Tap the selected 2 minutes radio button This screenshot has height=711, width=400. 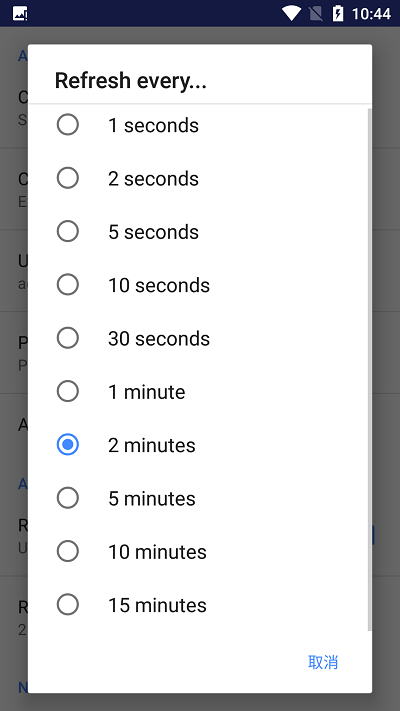coord(68,445)
